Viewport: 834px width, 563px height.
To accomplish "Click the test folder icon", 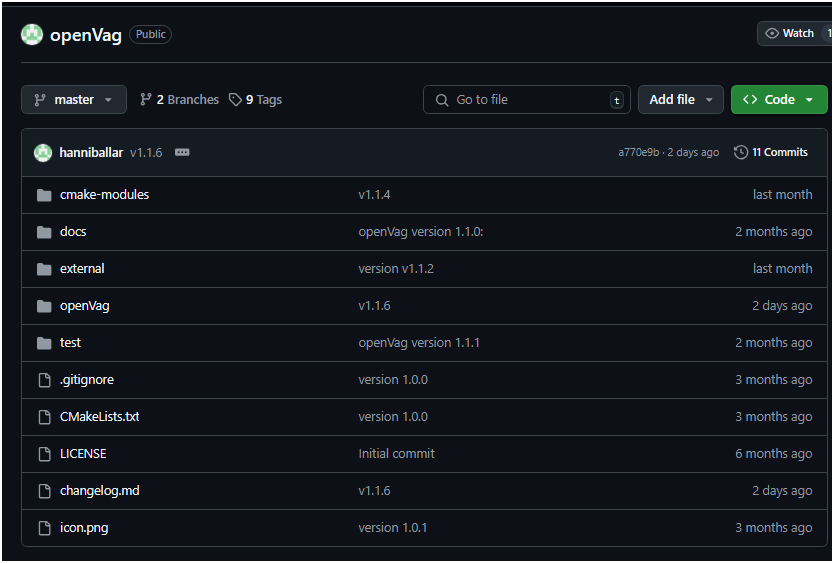I will [x=44, y=343].
